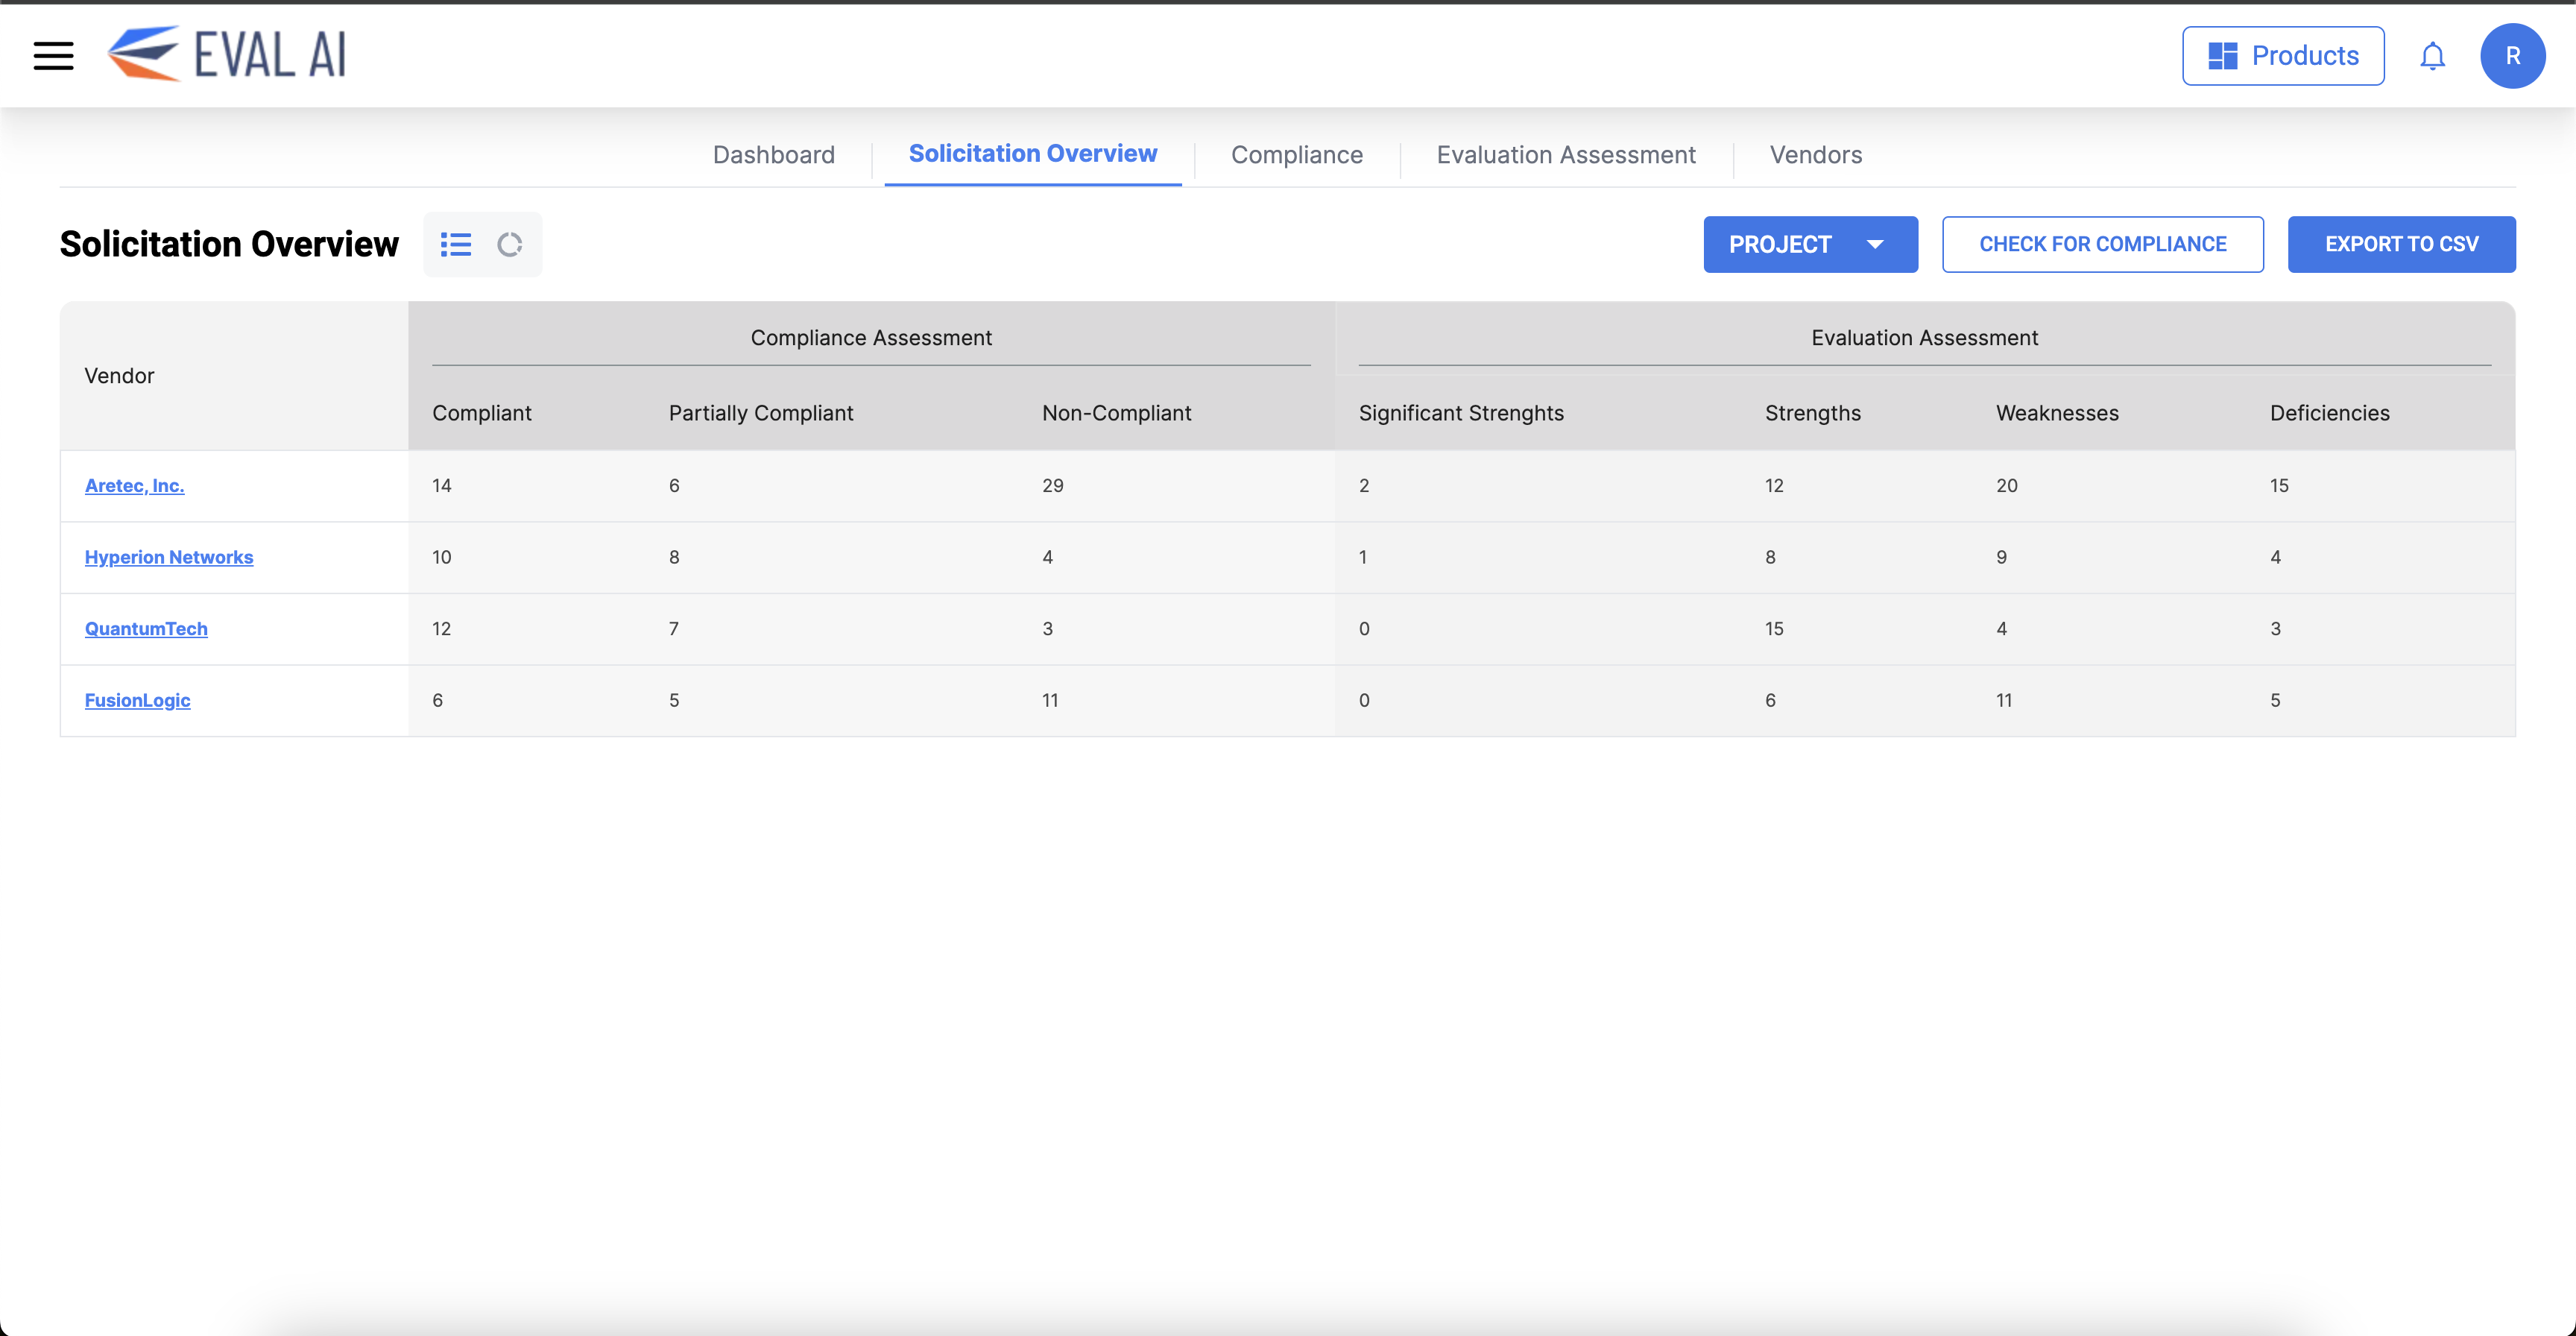Expand the PROJECT dropdown
The image size is (2576, 1336).
(1810, 244)
